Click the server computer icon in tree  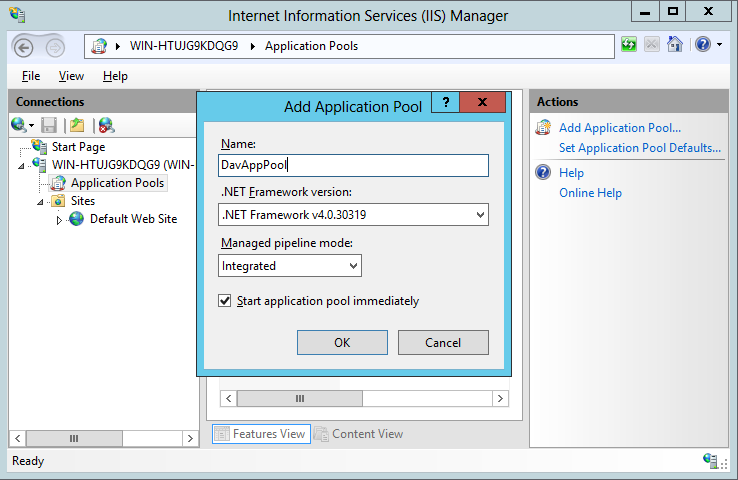click(x=40, y=164)
